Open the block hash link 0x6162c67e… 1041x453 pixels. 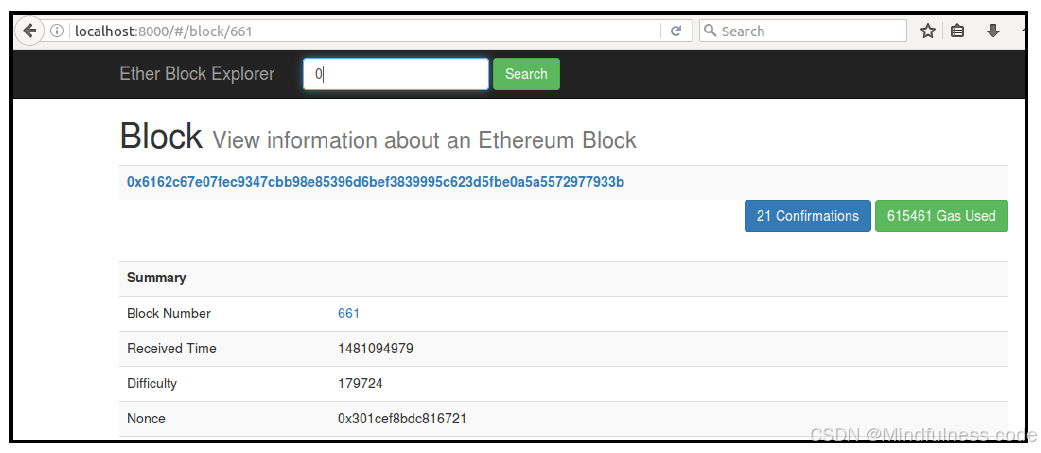(x=375, y=182)
